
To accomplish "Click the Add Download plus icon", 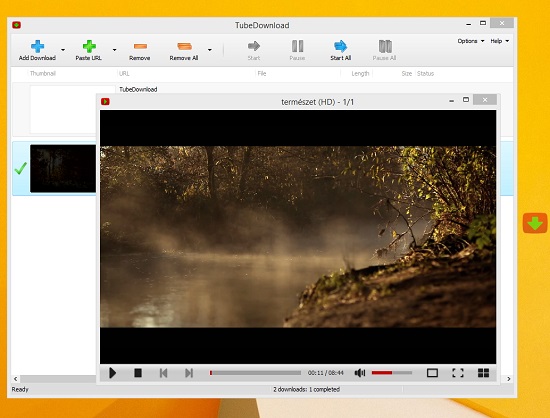I will 37,46.
